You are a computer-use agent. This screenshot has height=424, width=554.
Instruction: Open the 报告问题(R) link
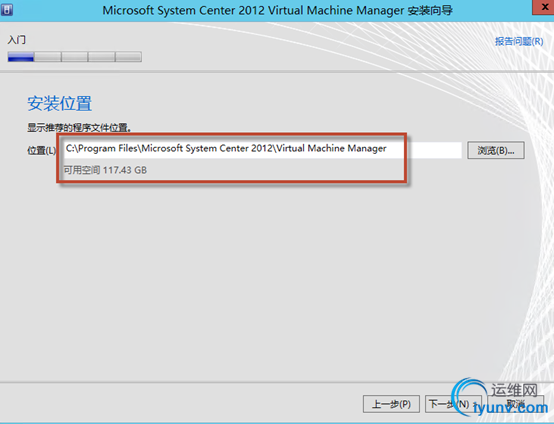pyautogui.click(x=519, y=41)
